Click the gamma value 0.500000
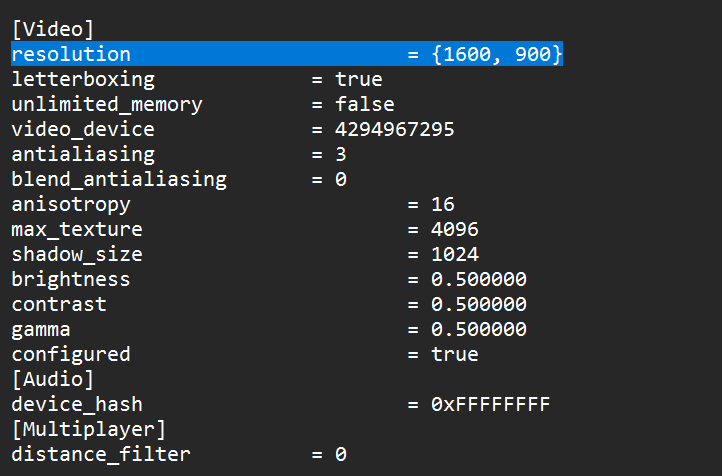 click(479, 329)
